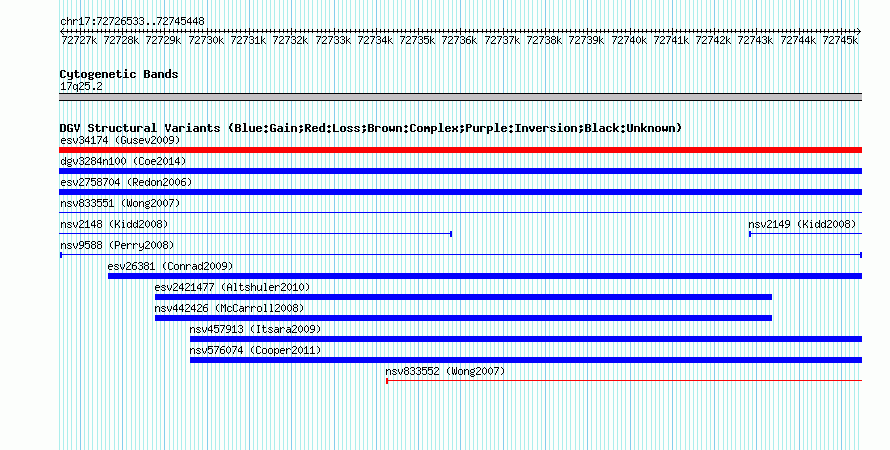This screenshot has height=450, width=890.
Task: Click the 72742k ruler tick label
Action: point(713,40)
